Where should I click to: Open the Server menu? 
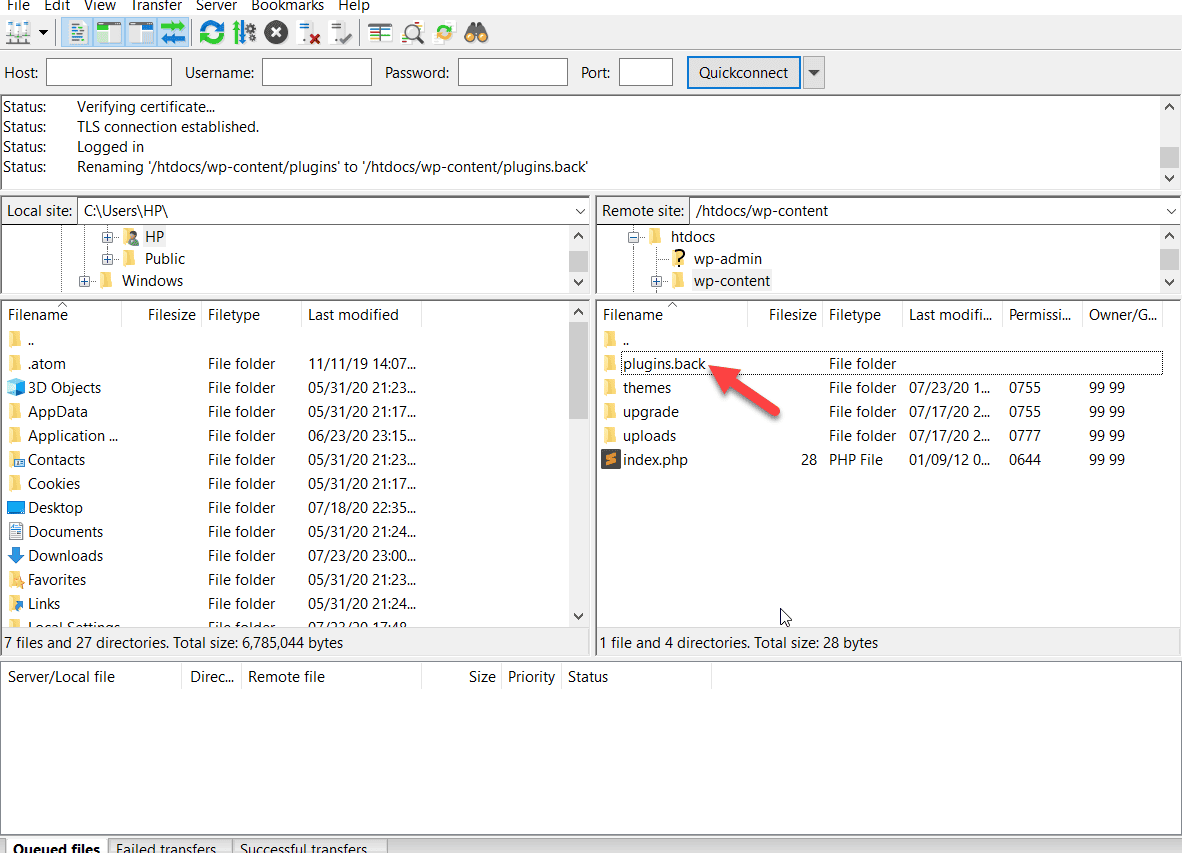(216, 6)
